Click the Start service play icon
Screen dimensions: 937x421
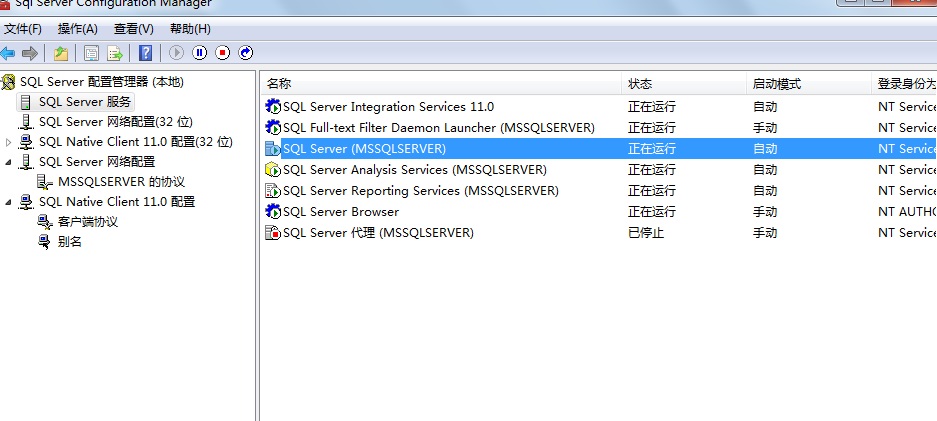point(176,53)
